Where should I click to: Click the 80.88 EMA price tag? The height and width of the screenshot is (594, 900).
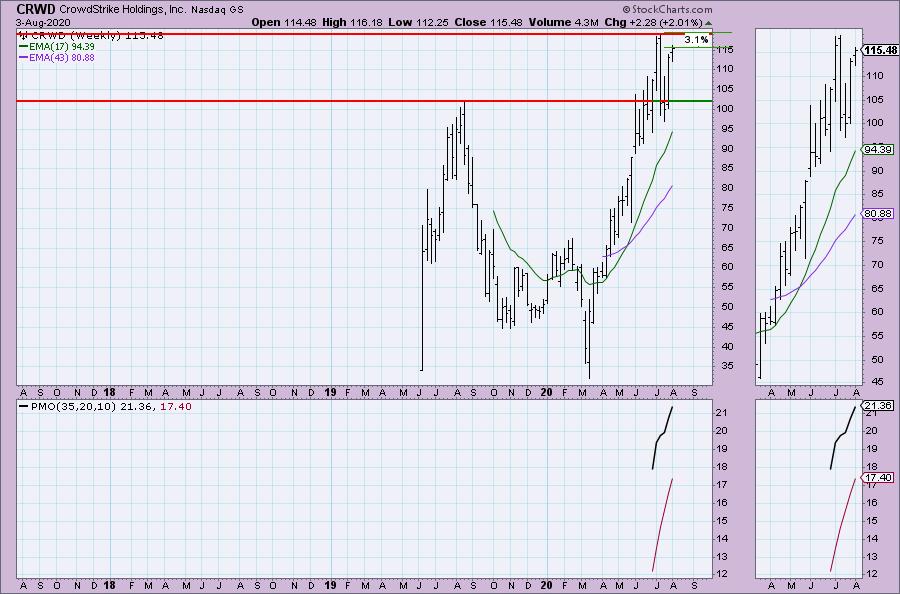[x=878, y=213]
